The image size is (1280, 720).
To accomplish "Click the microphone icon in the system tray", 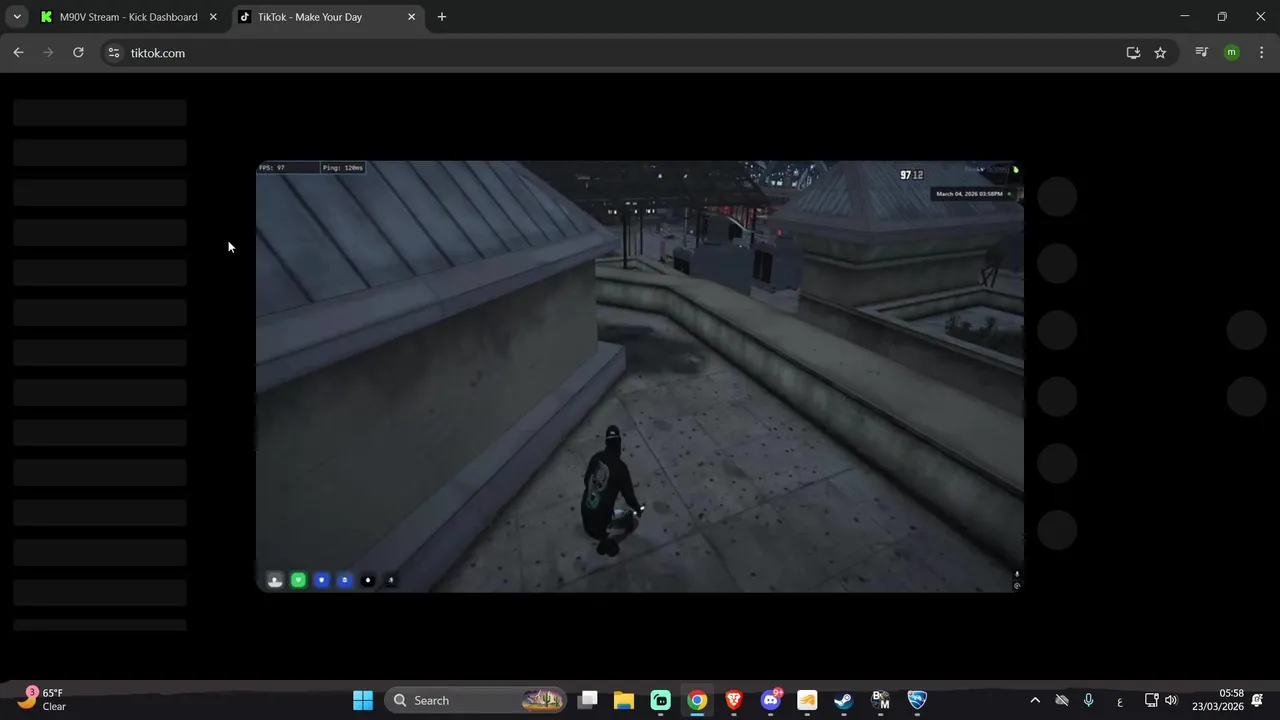I will pyautogui.click(x=1089, y=700).
